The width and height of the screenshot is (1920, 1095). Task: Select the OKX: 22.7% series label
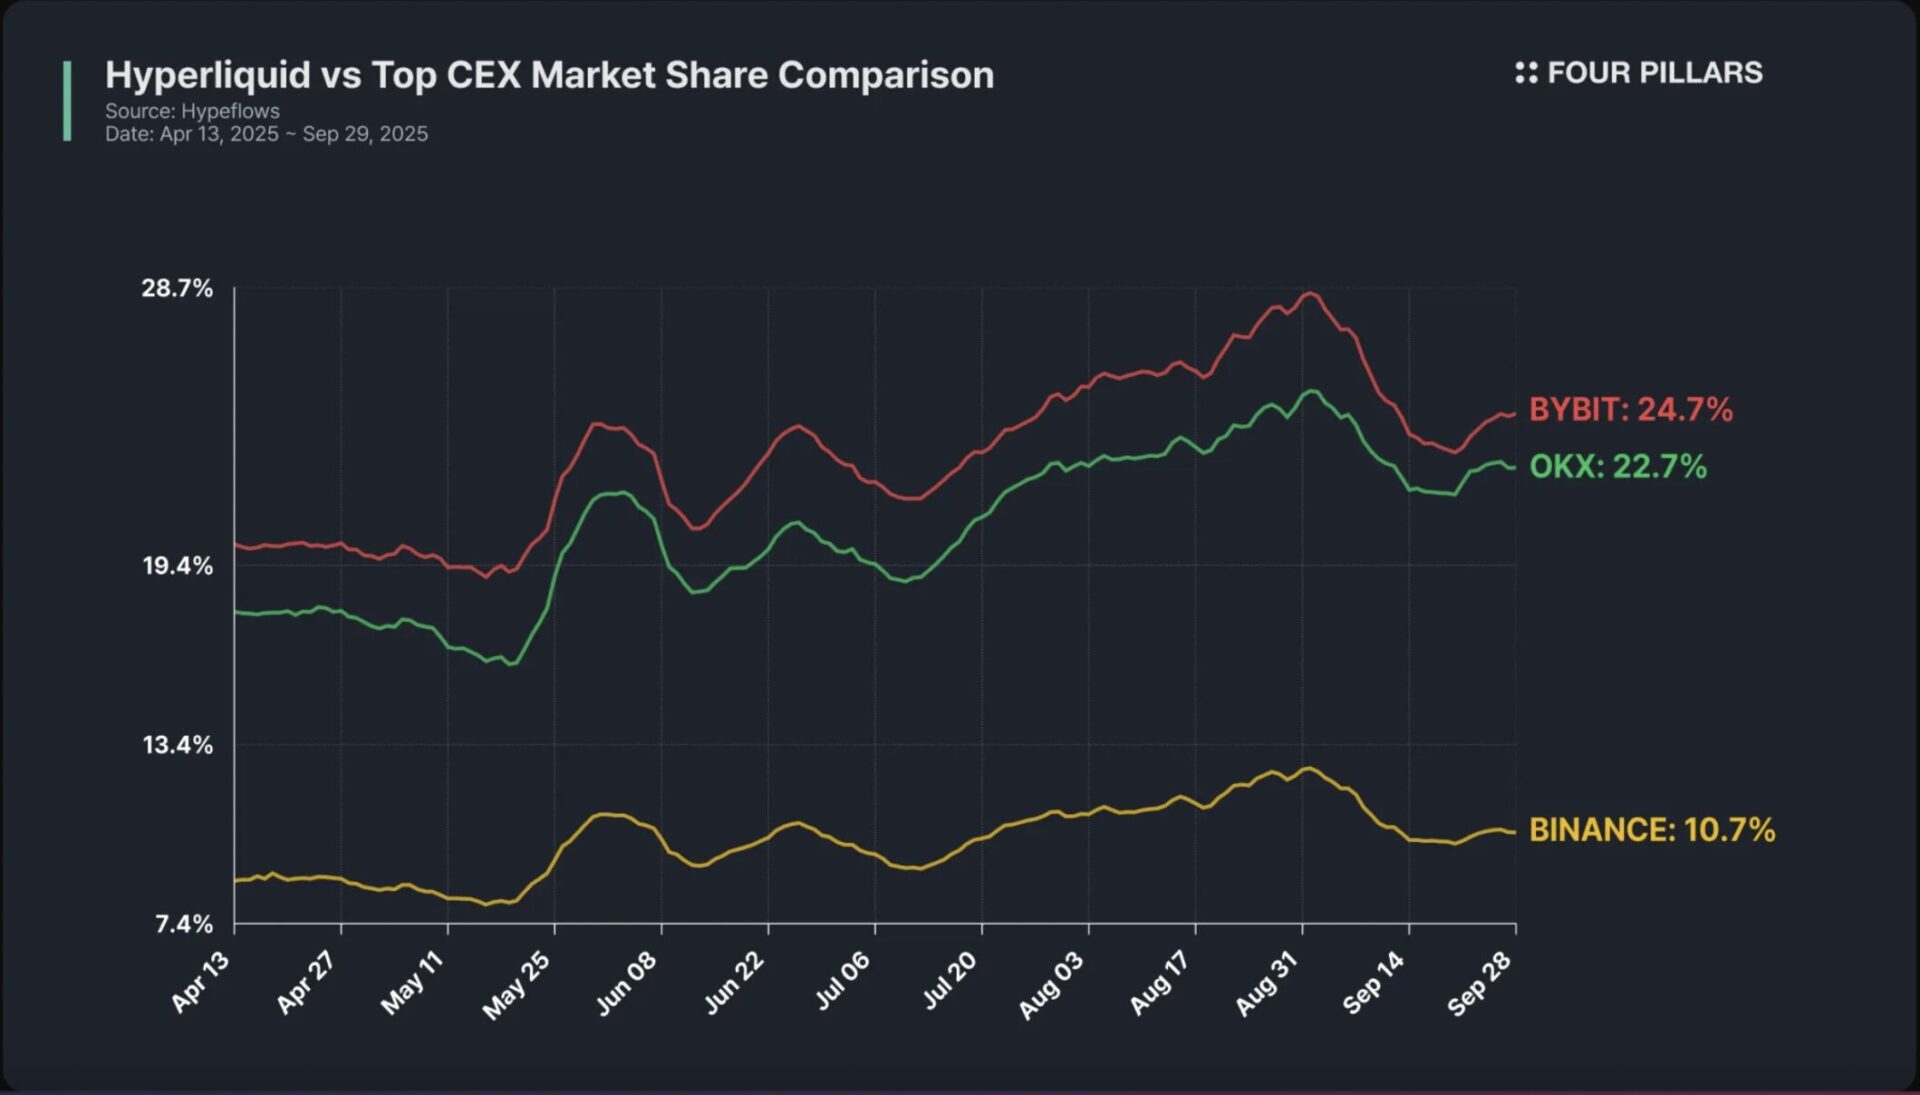[1617, 466]
